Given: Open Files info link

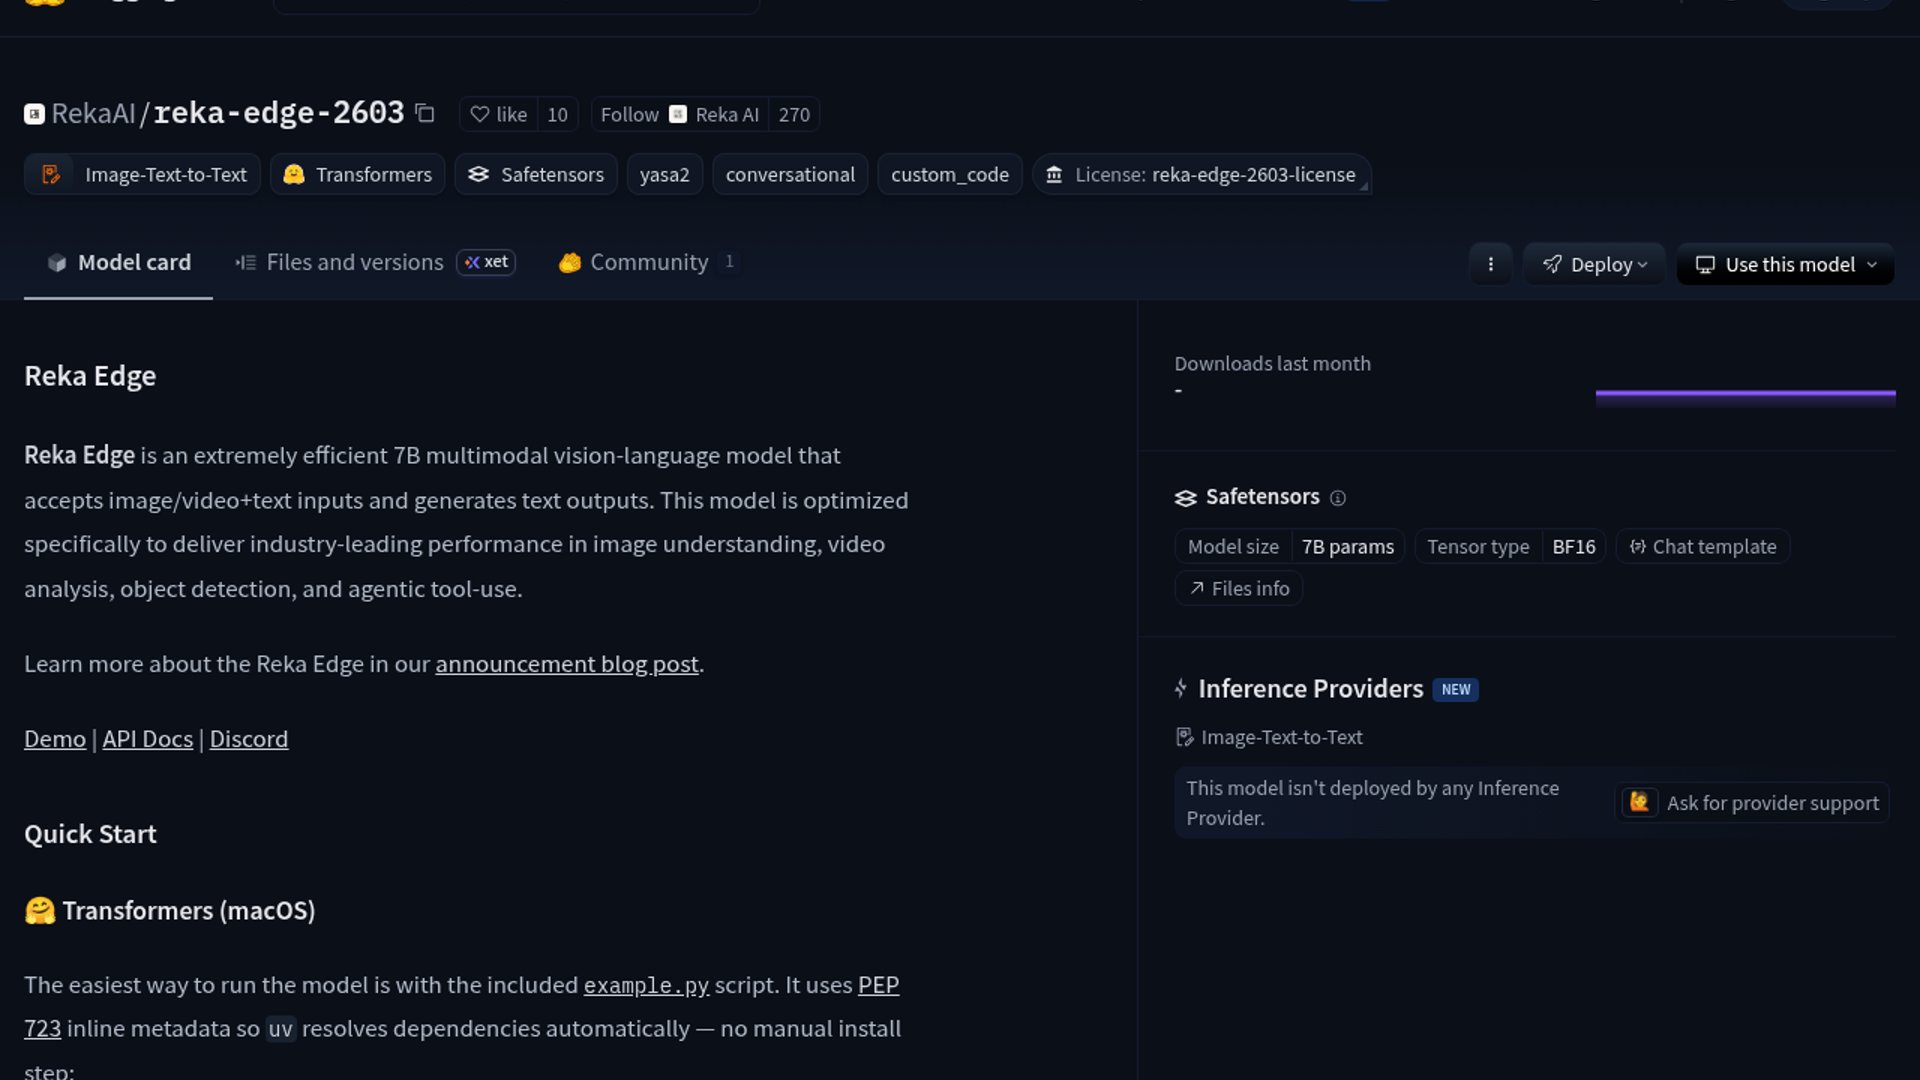Looking at the screenshot, I should [1238, 589].
